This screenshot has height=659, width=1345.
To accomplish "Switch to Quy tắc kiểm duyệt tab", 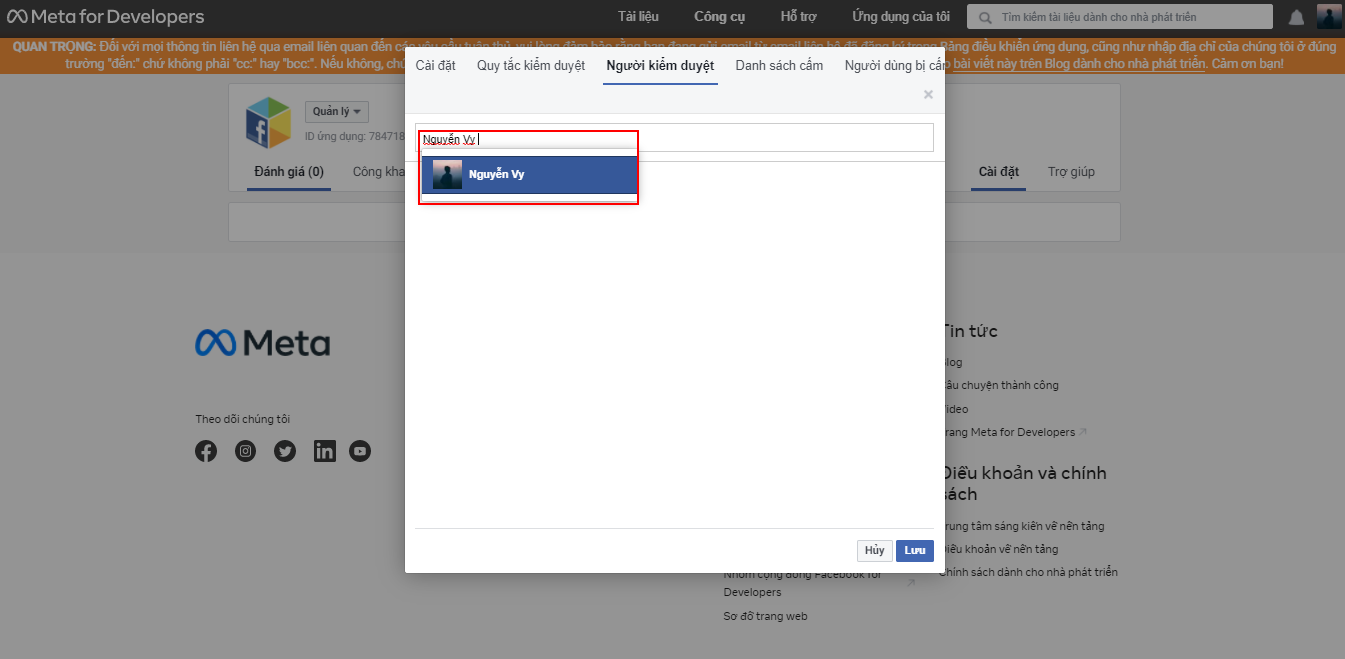I will [x=531, y=66].
